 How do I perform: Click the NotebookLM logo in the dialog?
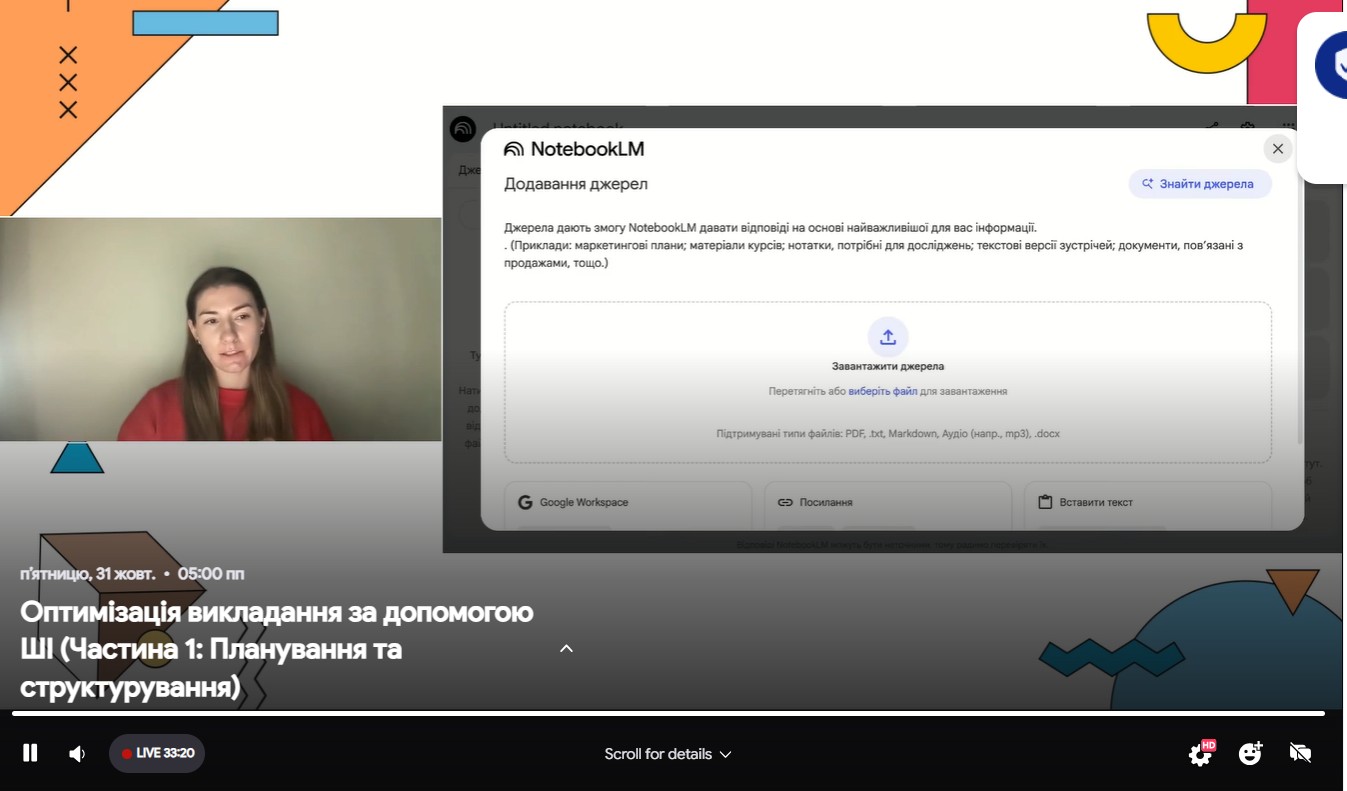click(574, 149)
